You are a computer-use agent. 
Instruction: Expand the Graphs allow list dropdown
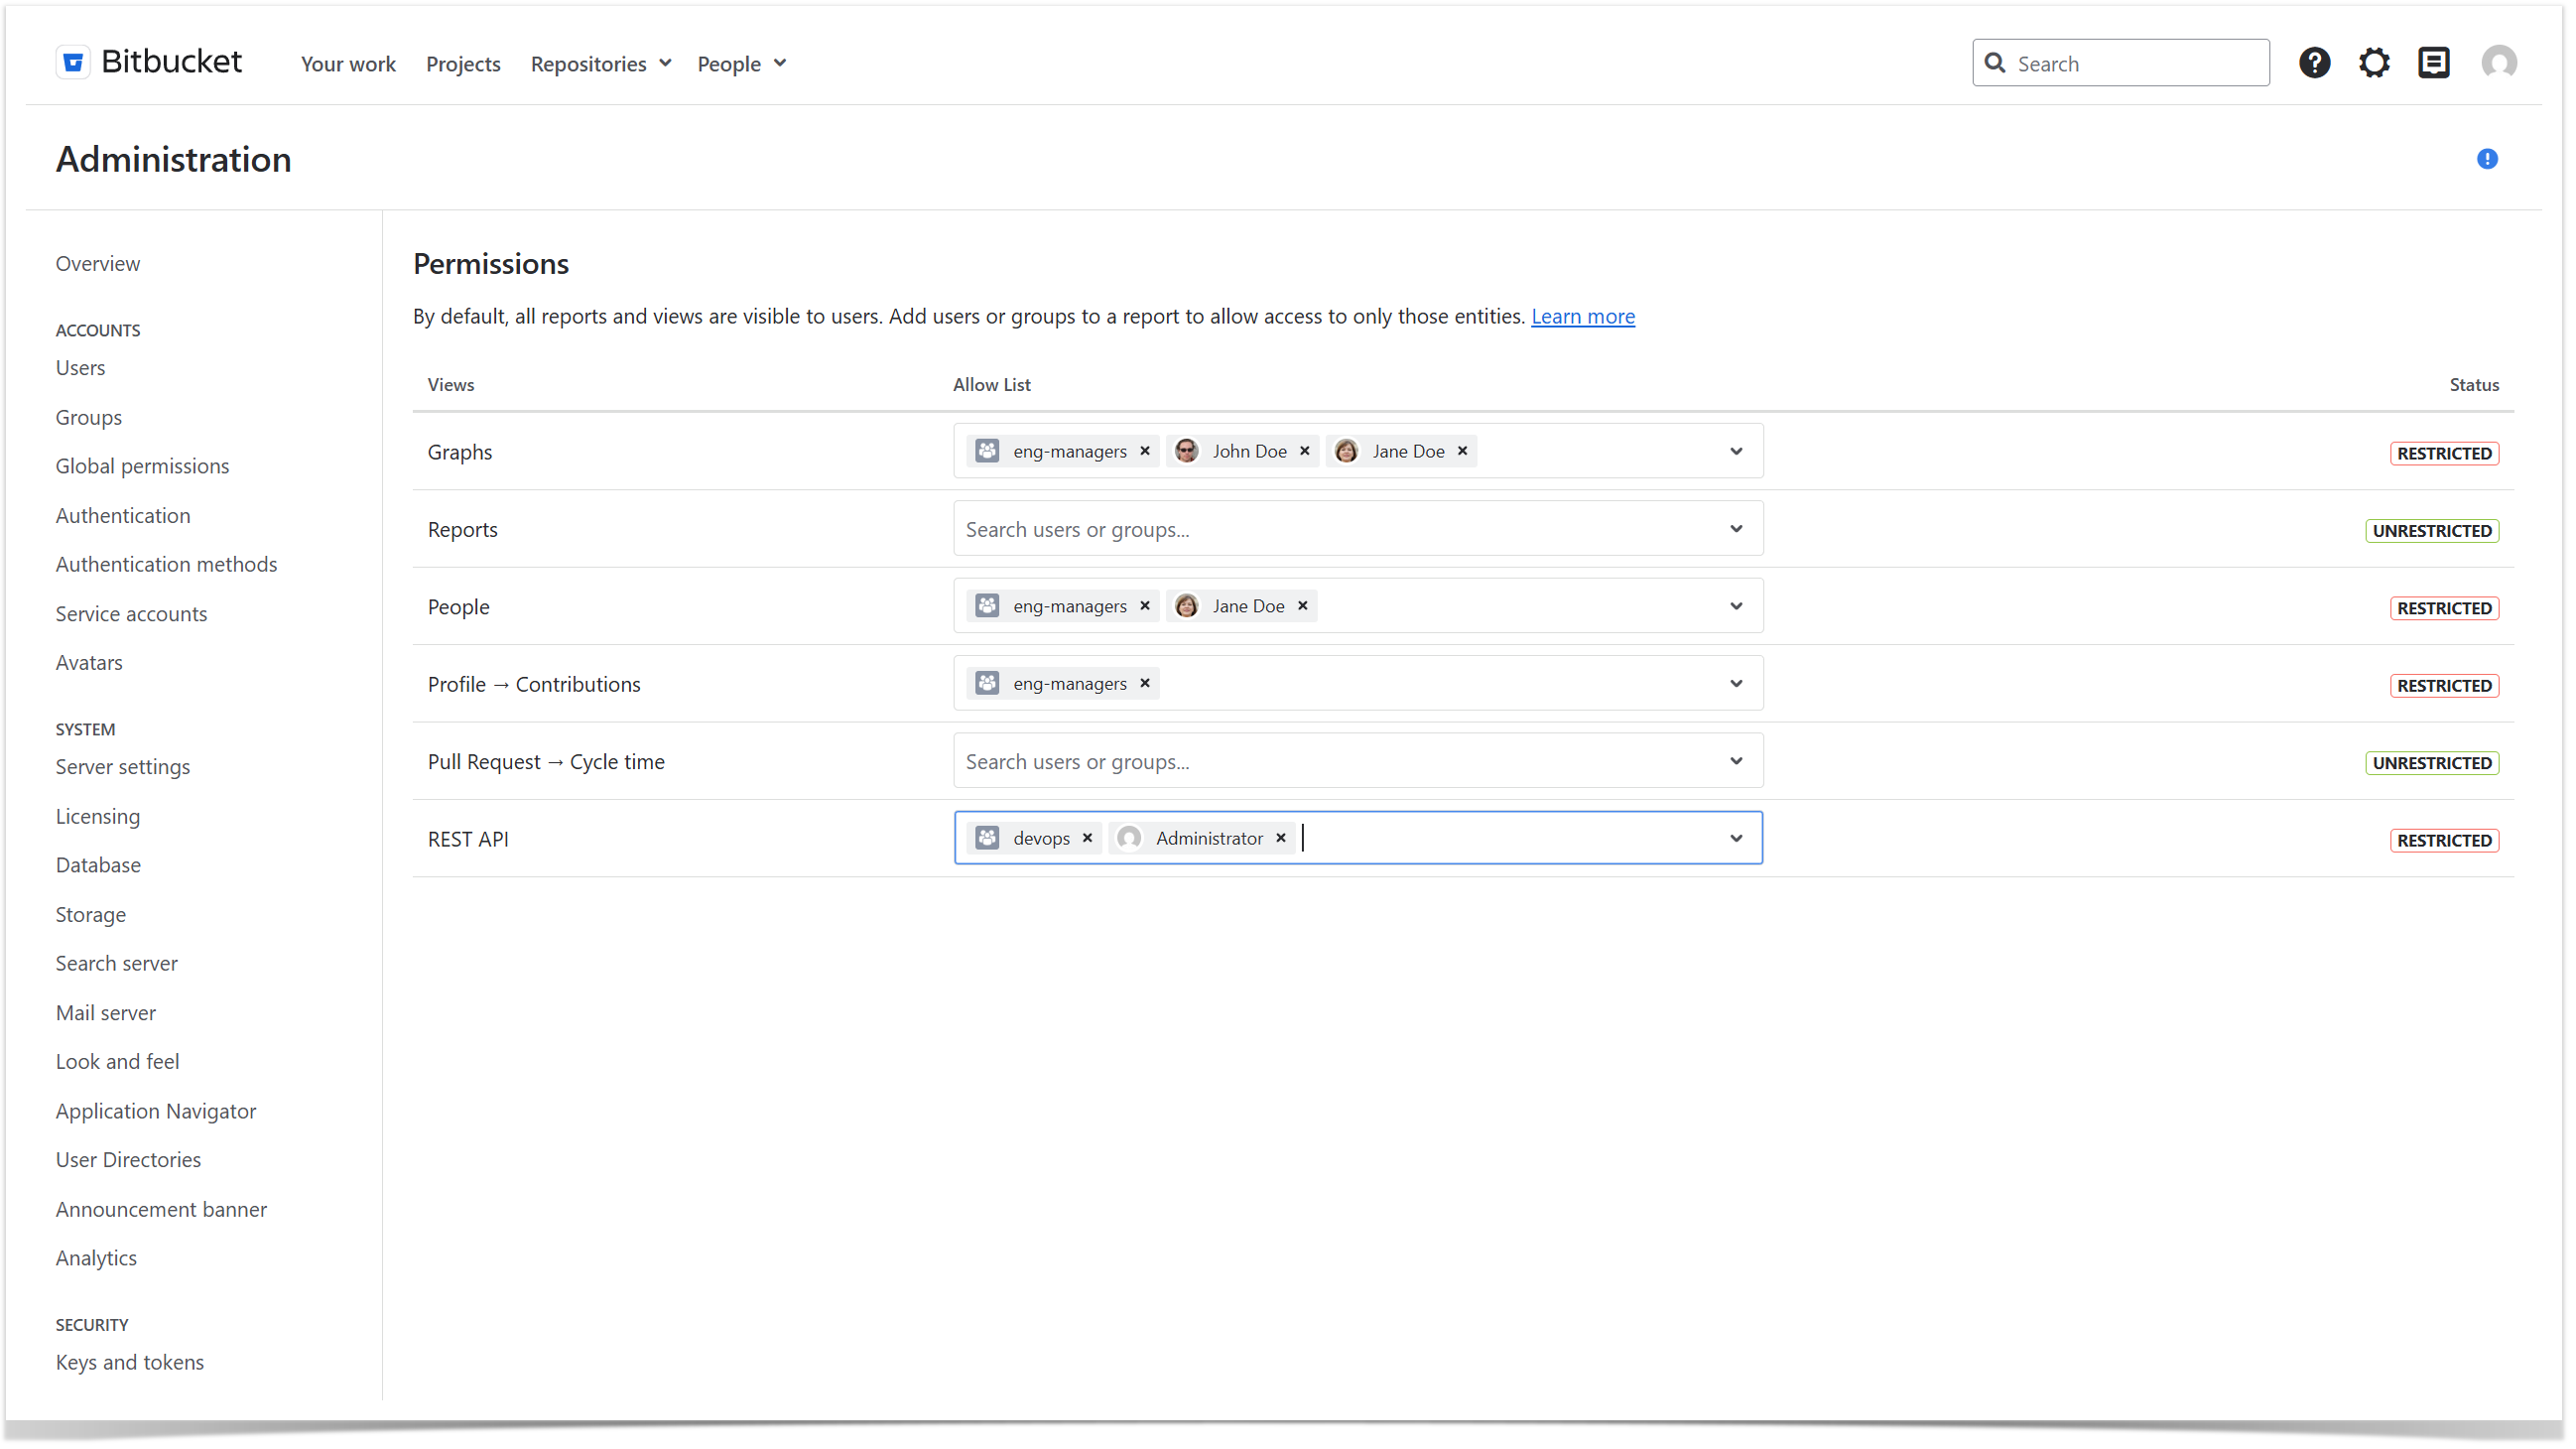[1736, 451]
